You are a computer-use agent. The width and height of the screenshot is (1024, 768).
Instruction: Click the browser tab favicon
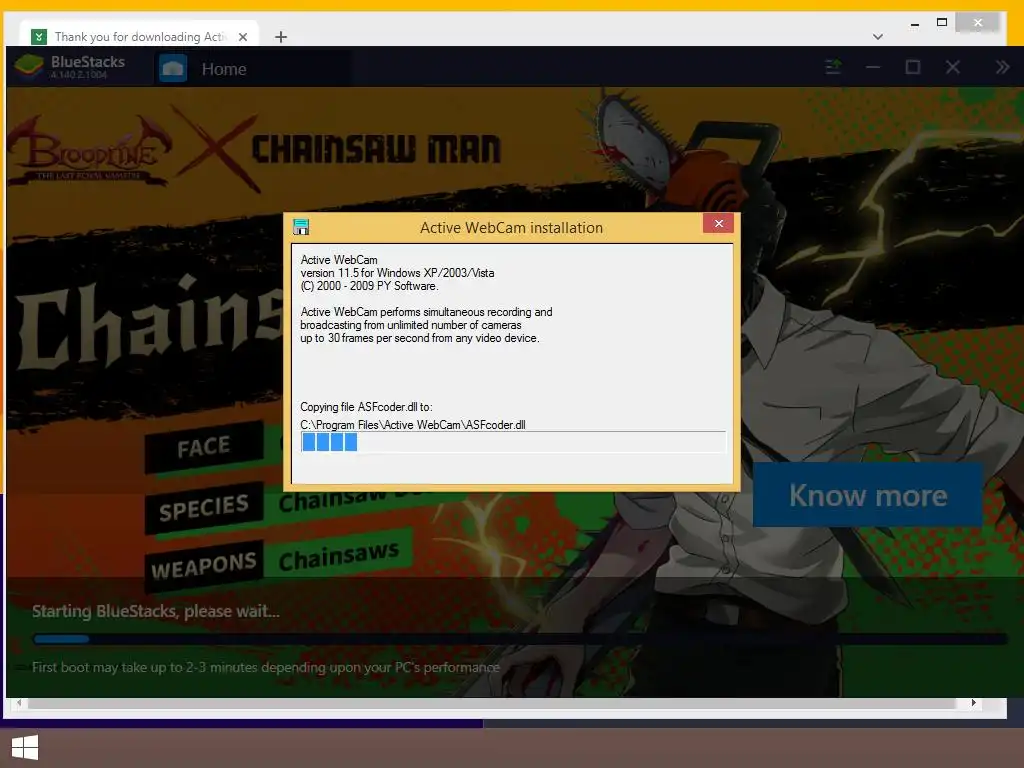(39, 37)
